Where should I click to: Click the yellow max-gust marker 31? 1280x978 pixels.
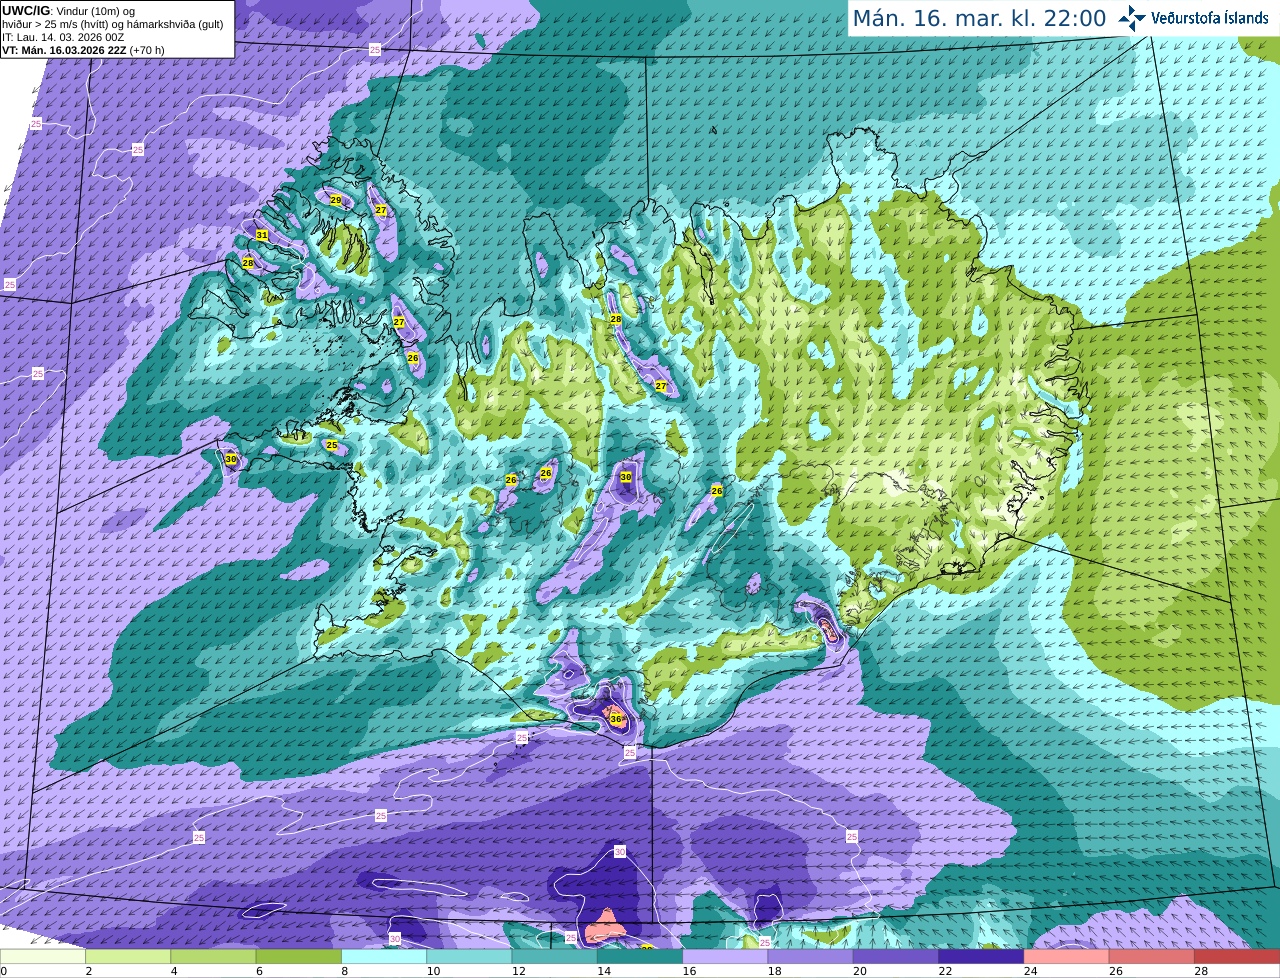[x=262, y=235]
